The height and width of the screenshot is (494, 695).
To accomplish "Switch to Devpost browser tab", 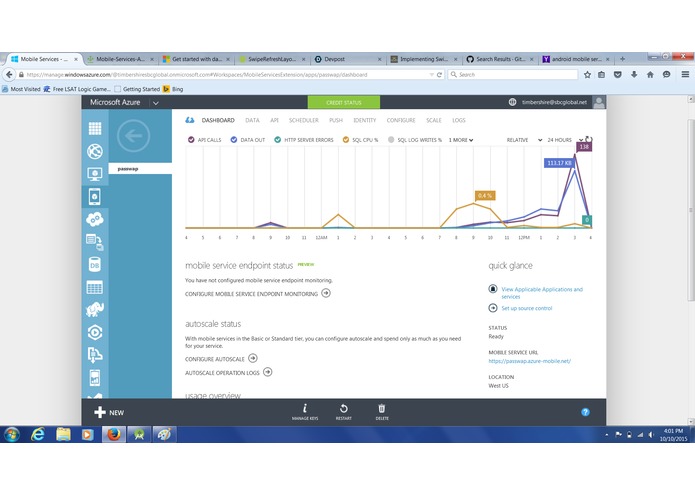I will 348,59.
